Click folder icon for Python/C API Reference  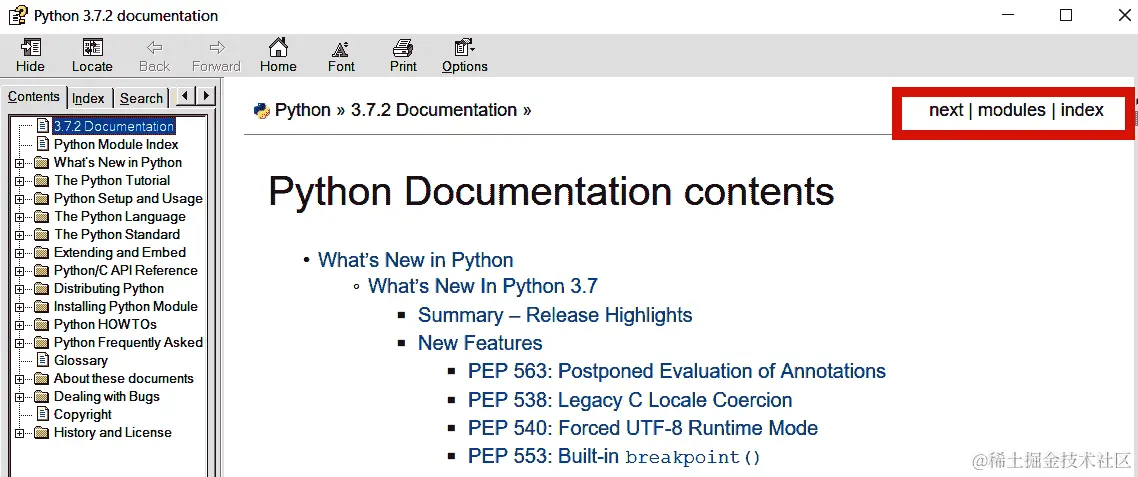41,270
